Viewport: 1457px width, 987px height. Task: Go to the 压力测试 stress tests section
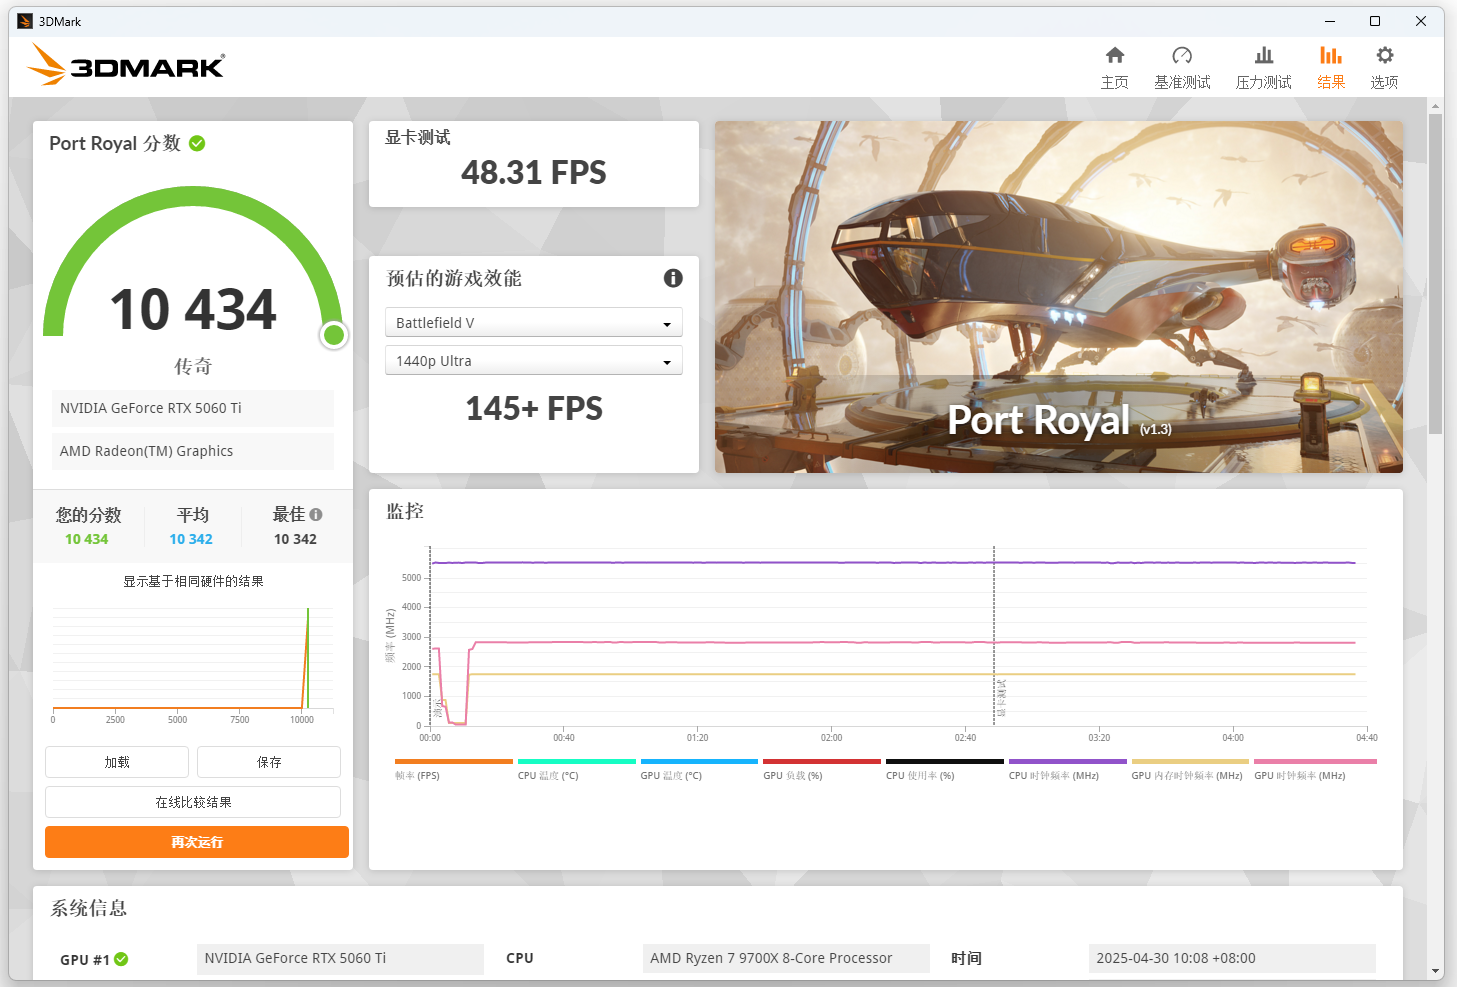click(1264, 68)
